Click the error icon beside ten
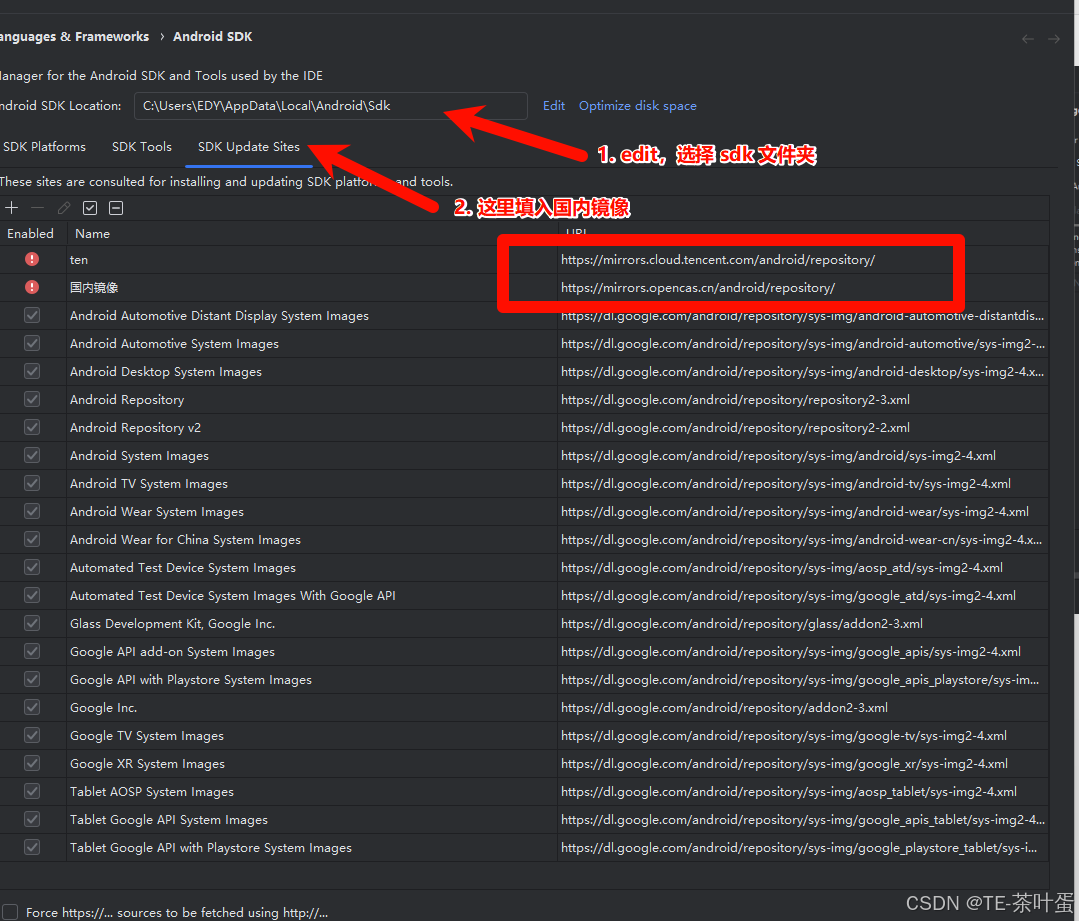Image resolution: width=1079 pixels, height=921 pixels. 32,260
